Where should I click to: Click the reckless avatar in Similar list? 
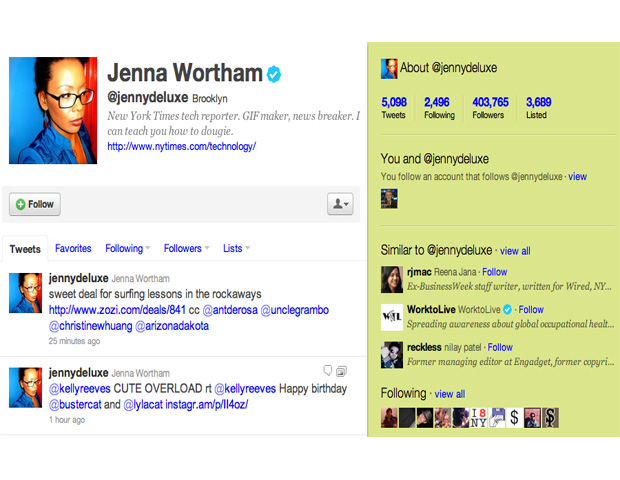[391, 355]
